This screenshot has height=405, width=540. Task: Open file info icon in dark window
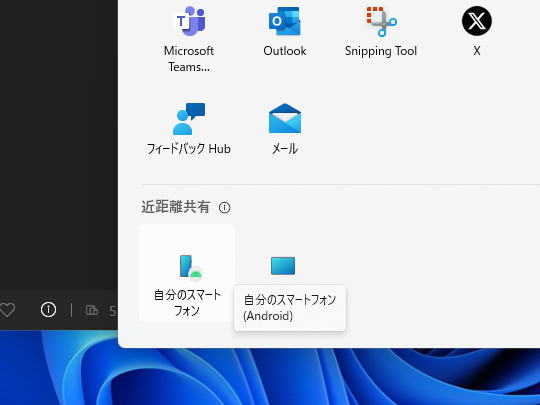tap(48, 310)
